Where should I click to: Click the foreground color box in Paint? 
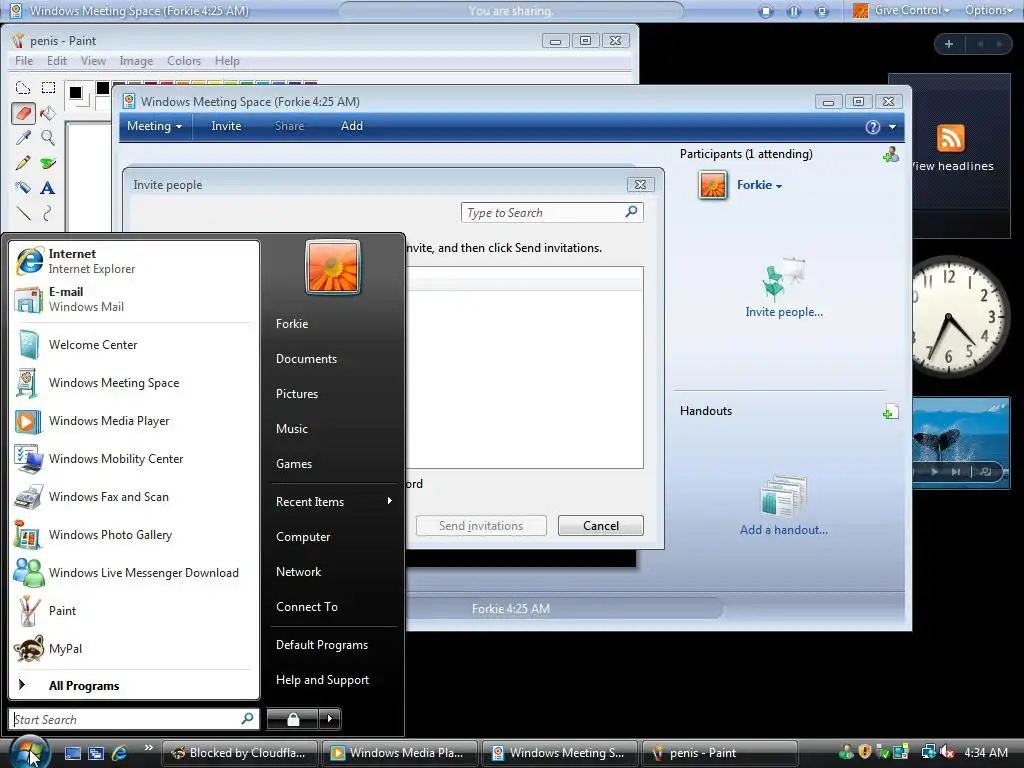(x=76, y=93)
